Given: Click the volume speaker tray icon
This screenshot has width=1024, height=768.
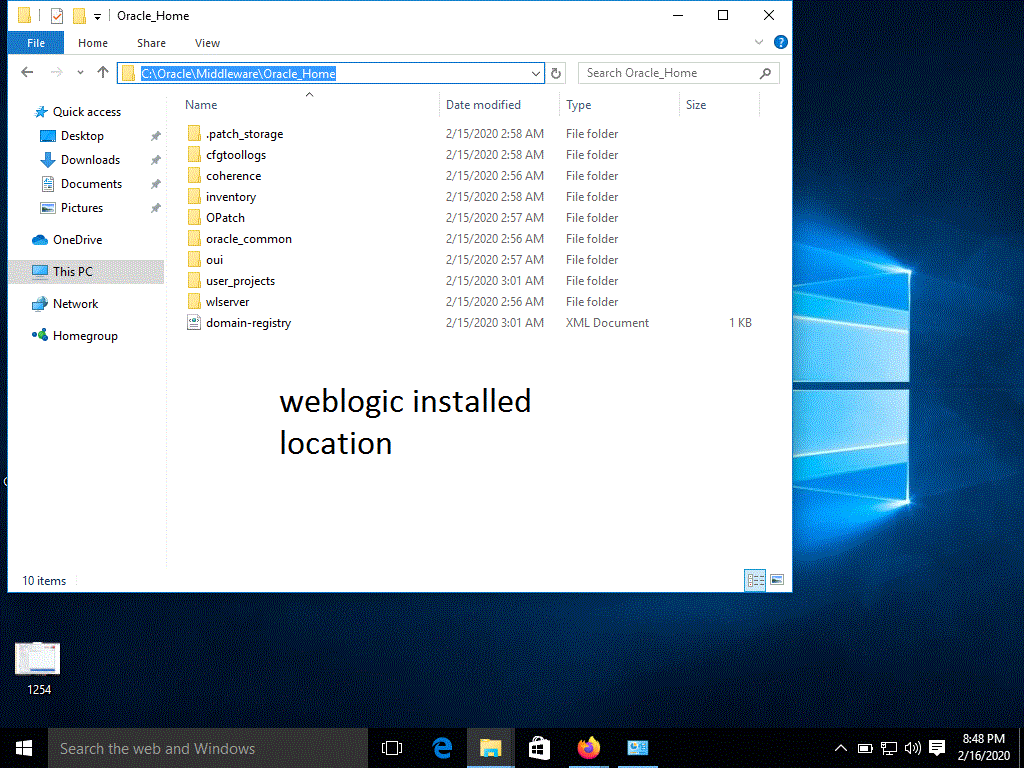Looking at the screenshot, I should pos(912,748).
